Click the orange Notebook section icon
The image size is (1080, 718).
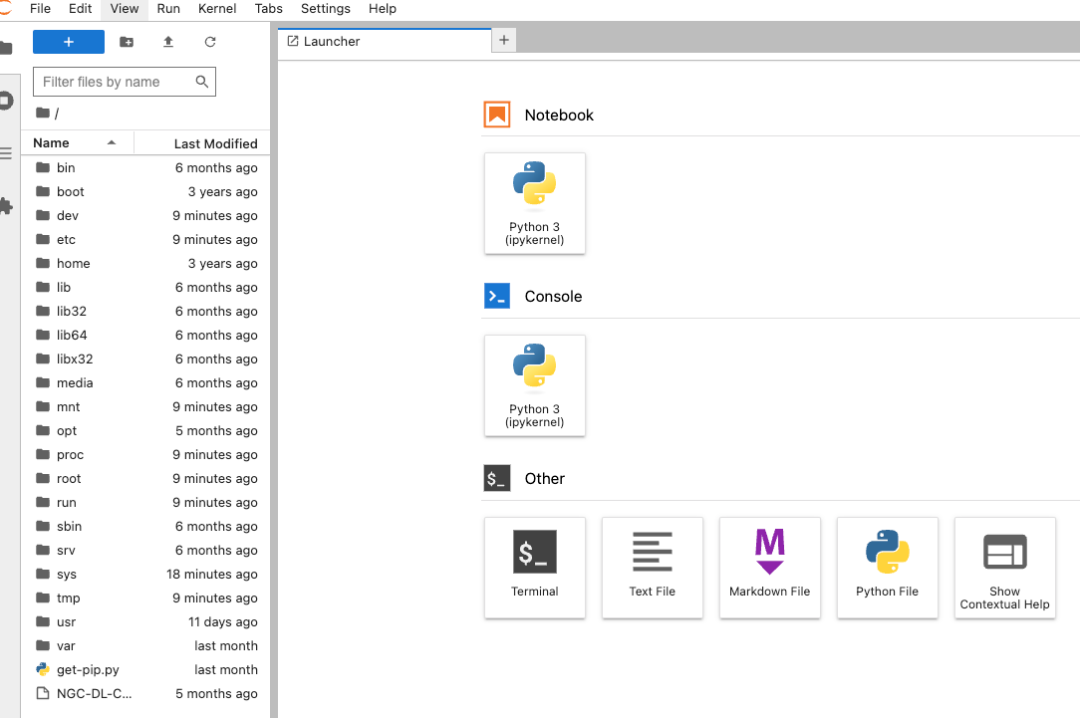coord(497,115)
